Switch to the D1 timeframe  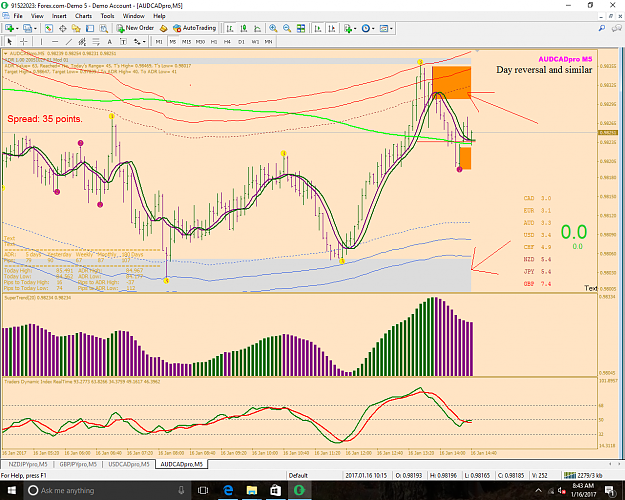(241, 41)
